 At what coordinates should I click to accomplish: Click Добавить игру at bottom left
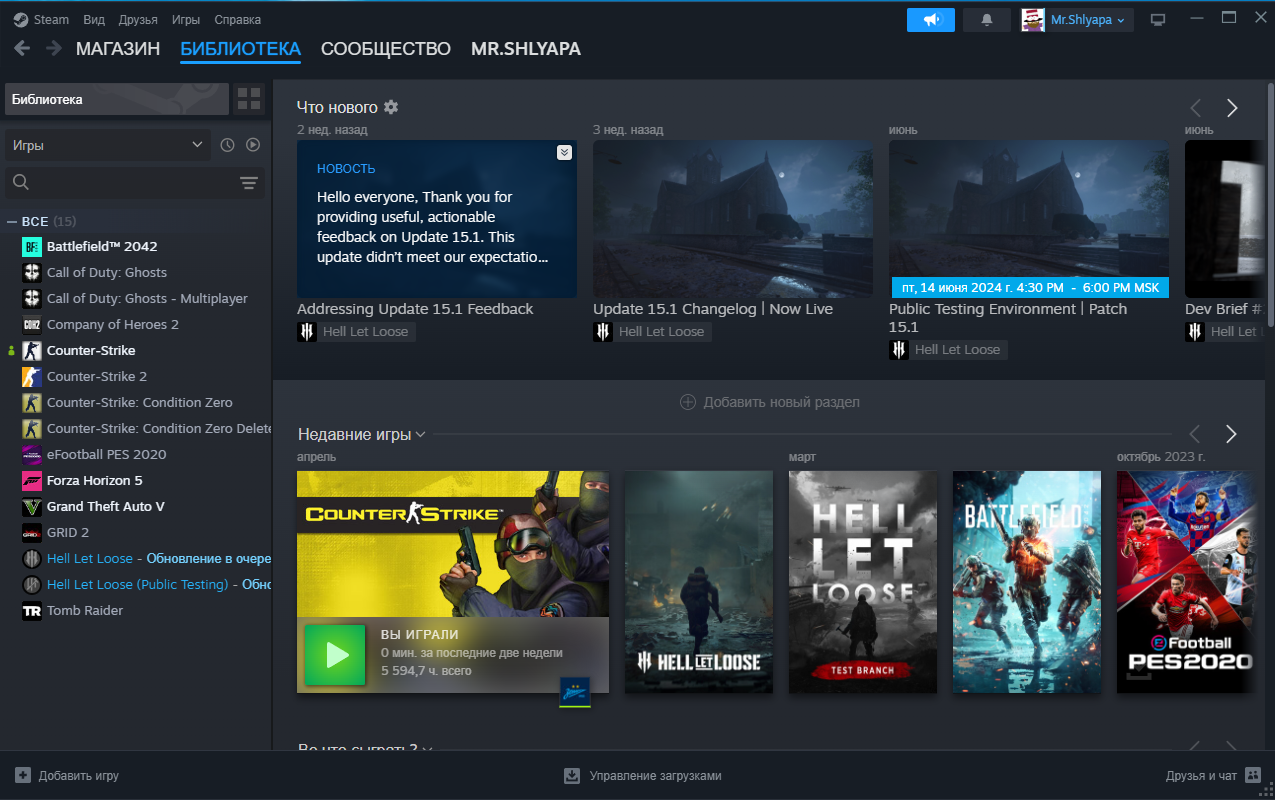tap(67, 775)
